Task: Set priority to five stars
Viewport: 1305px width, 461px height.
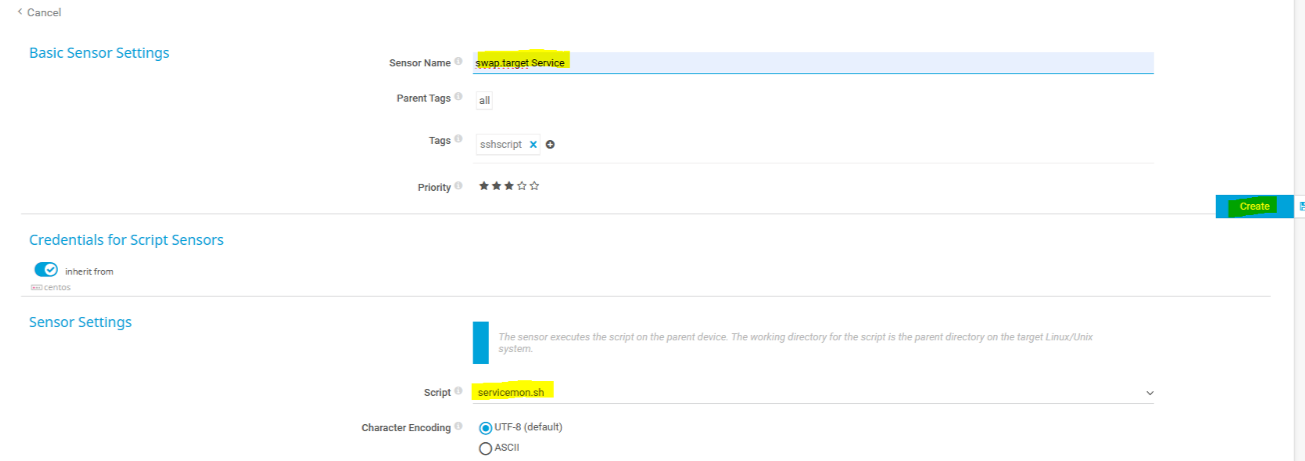Action: click(534, 186)
